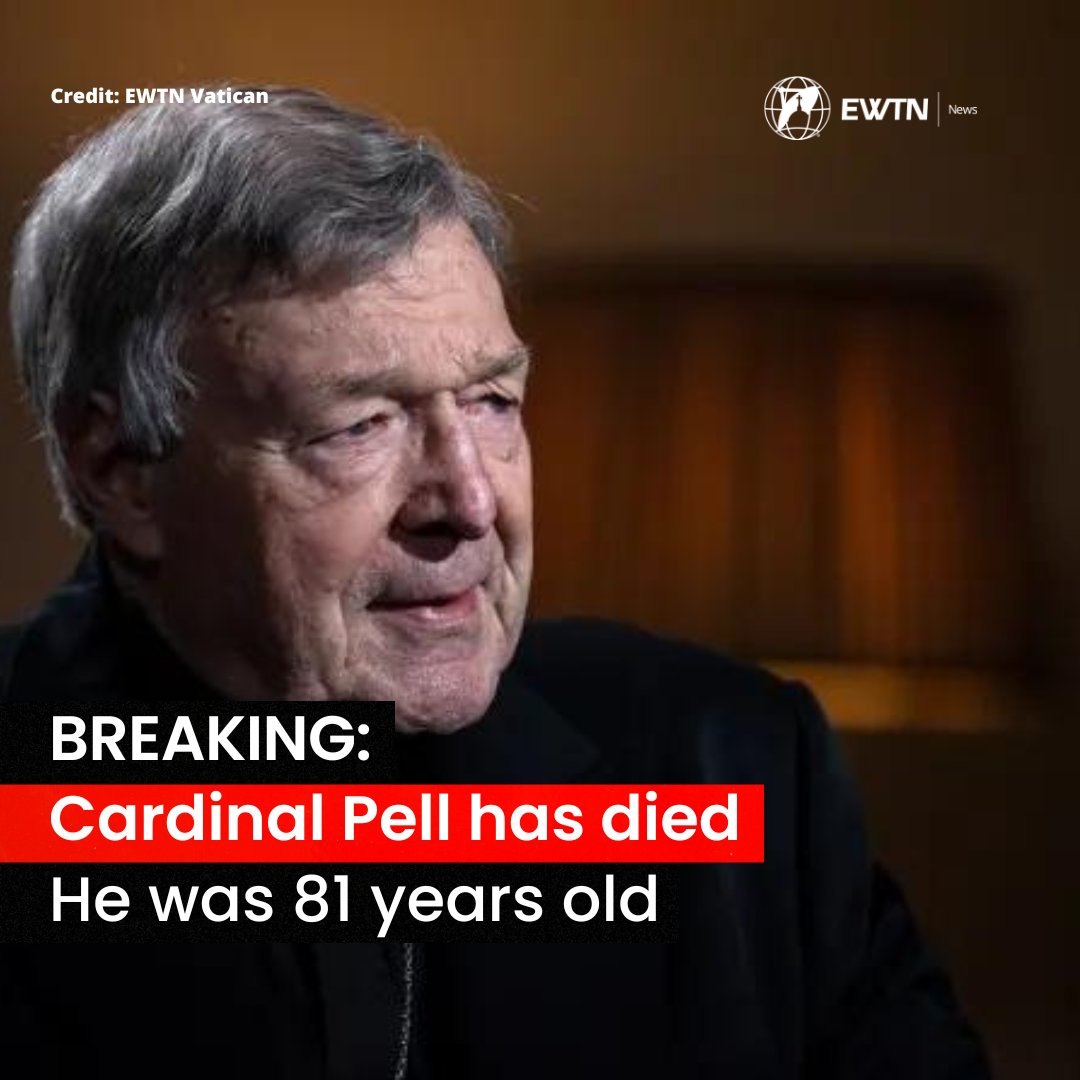The image size is (1080, 1080).
Task: Click the Credit: EWTN Vatican caption
Action: tap(159, 96)
